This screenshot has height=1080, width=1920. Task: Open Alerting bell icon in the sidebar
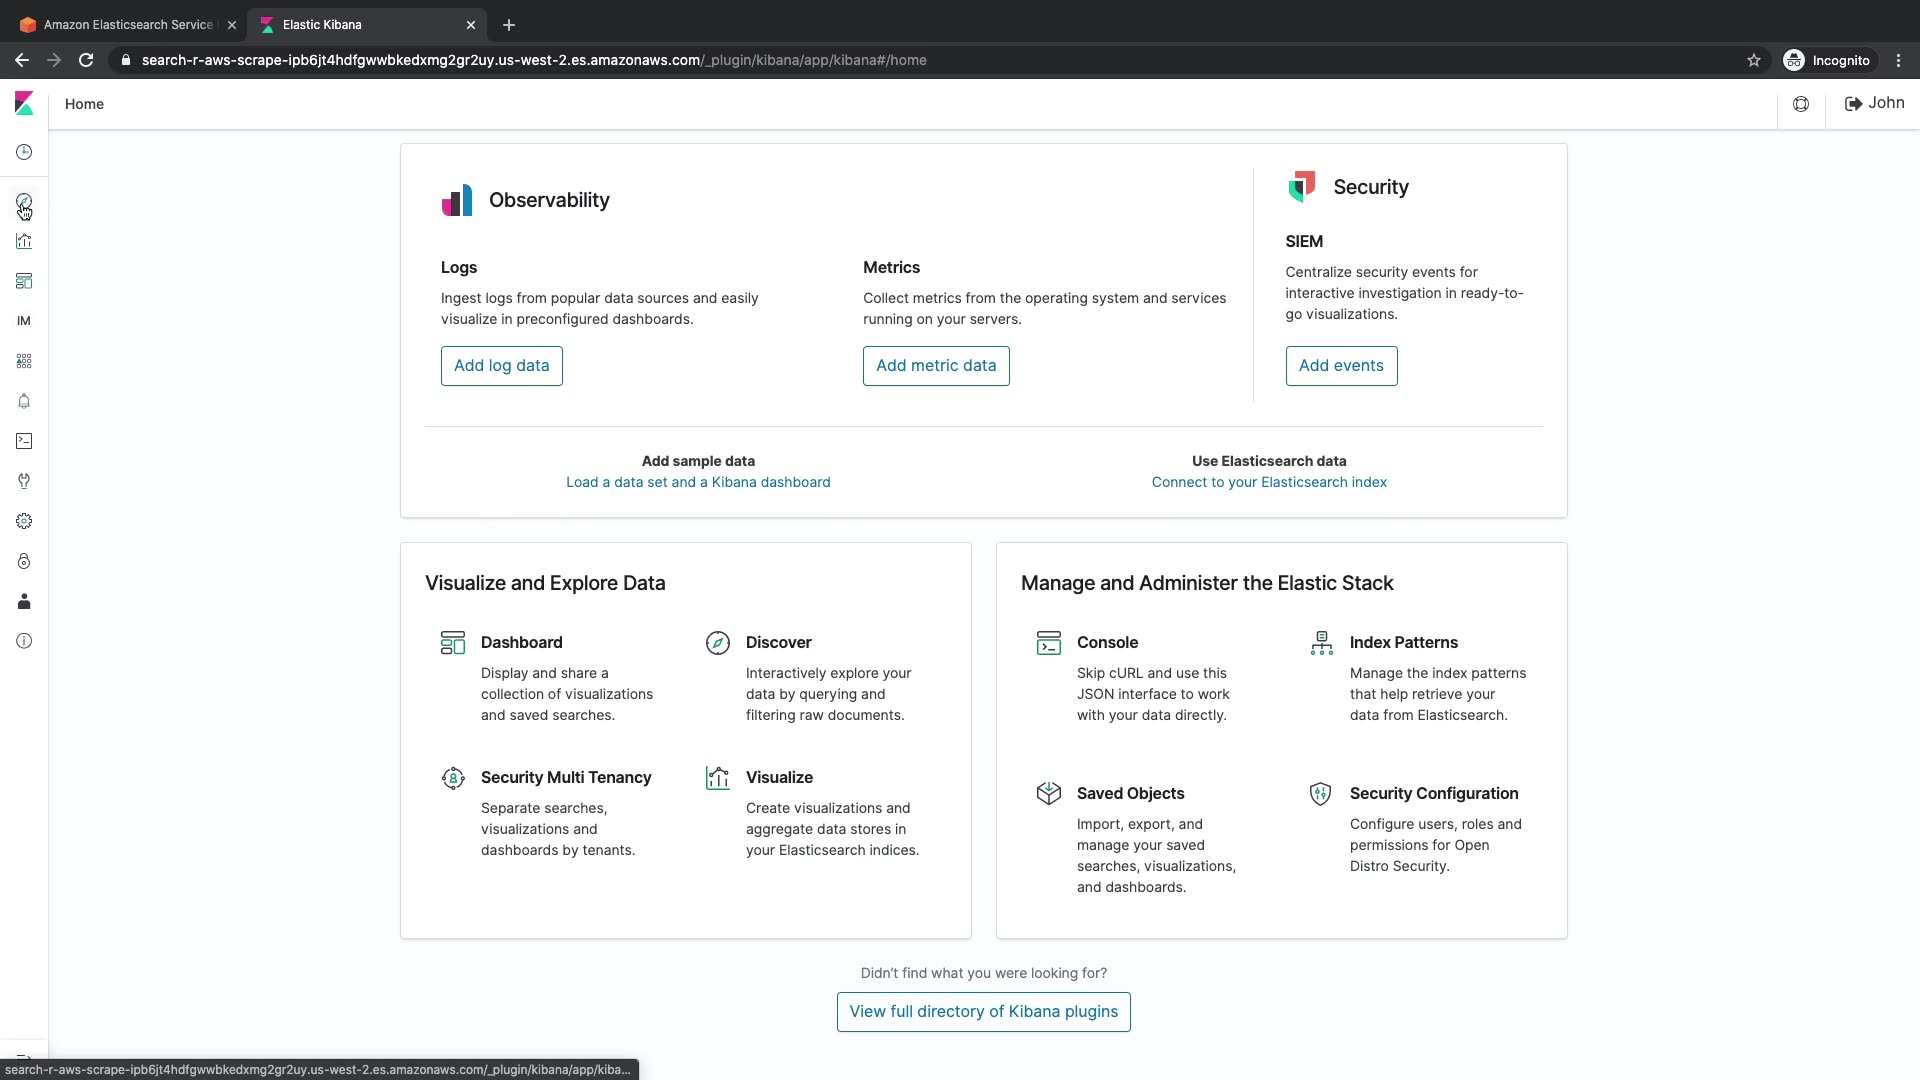(24, 401)
